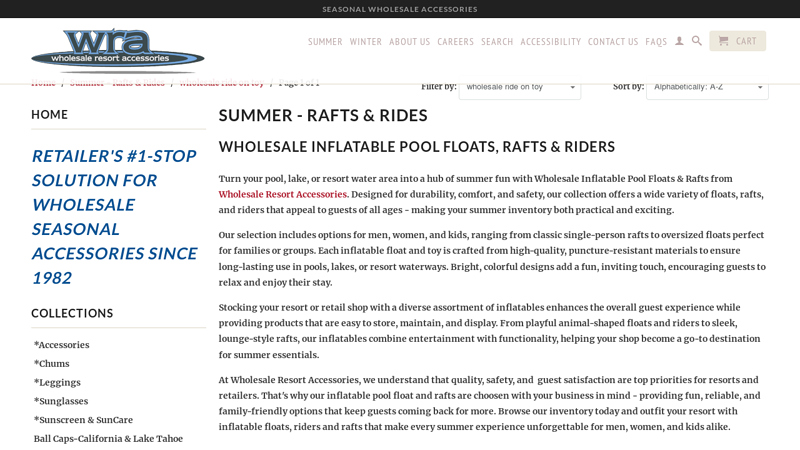Click the Retailer's #1-Stop Solution tagline
800x450 pixels.
[114, 217]
